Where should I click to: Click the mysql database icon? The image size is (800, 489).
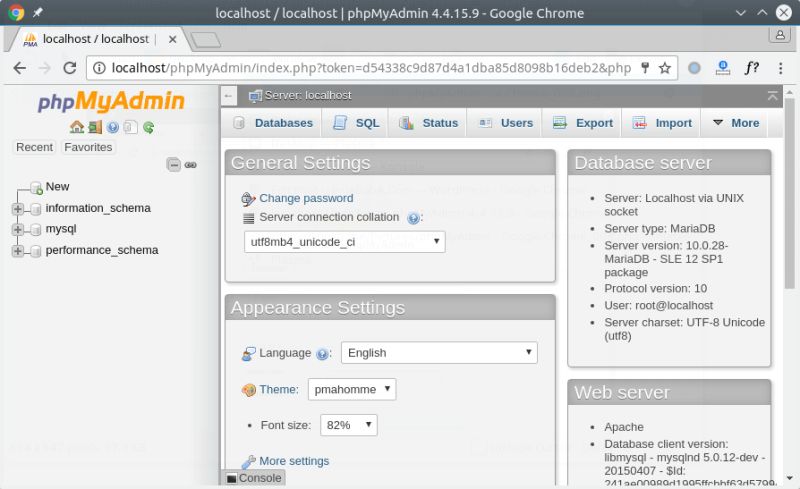[x=35, y=230]
